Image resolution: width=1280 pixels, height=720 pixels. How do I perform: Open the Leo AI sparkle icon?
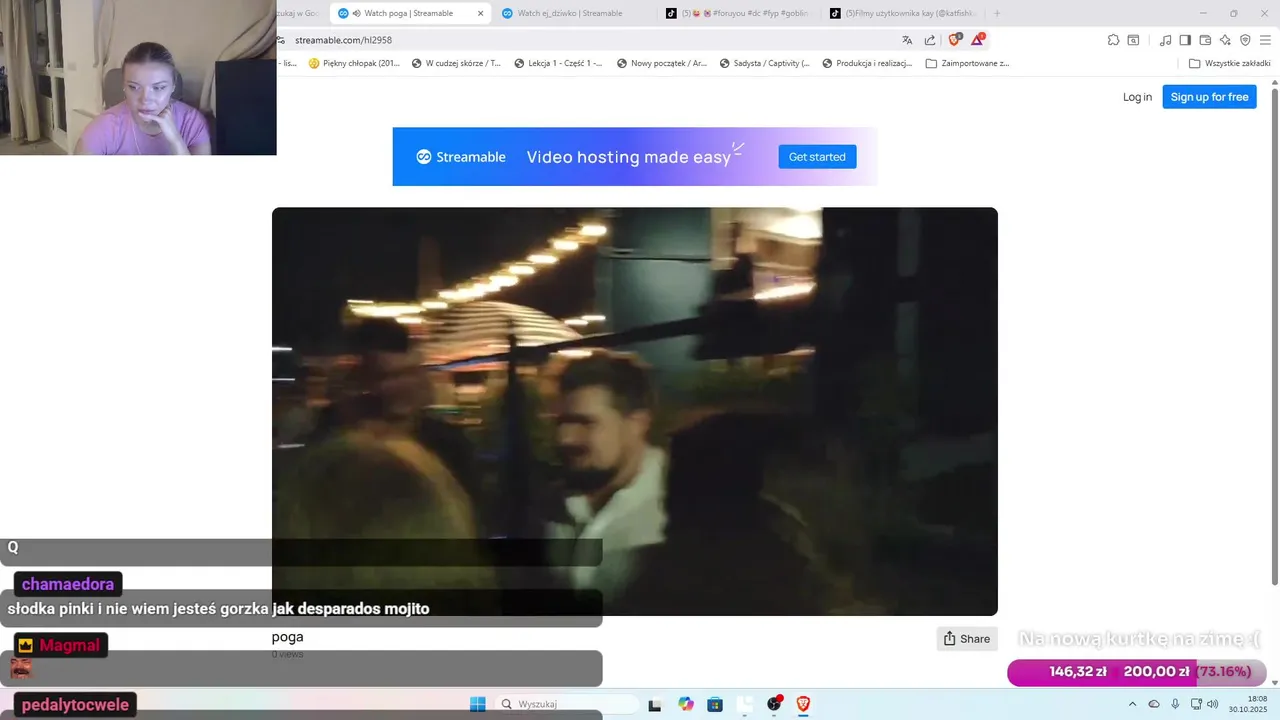coord(1225,40)
